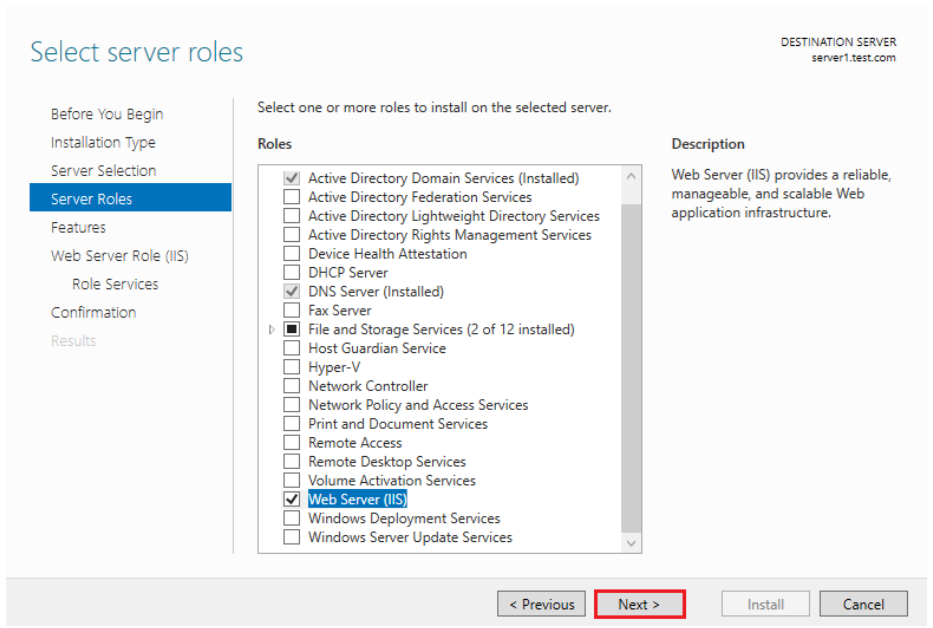The width and height of the screenshot is (933, 628).
Task: Uncheck the Web Server (IIS) checkbox
Action: pos(291,499)
